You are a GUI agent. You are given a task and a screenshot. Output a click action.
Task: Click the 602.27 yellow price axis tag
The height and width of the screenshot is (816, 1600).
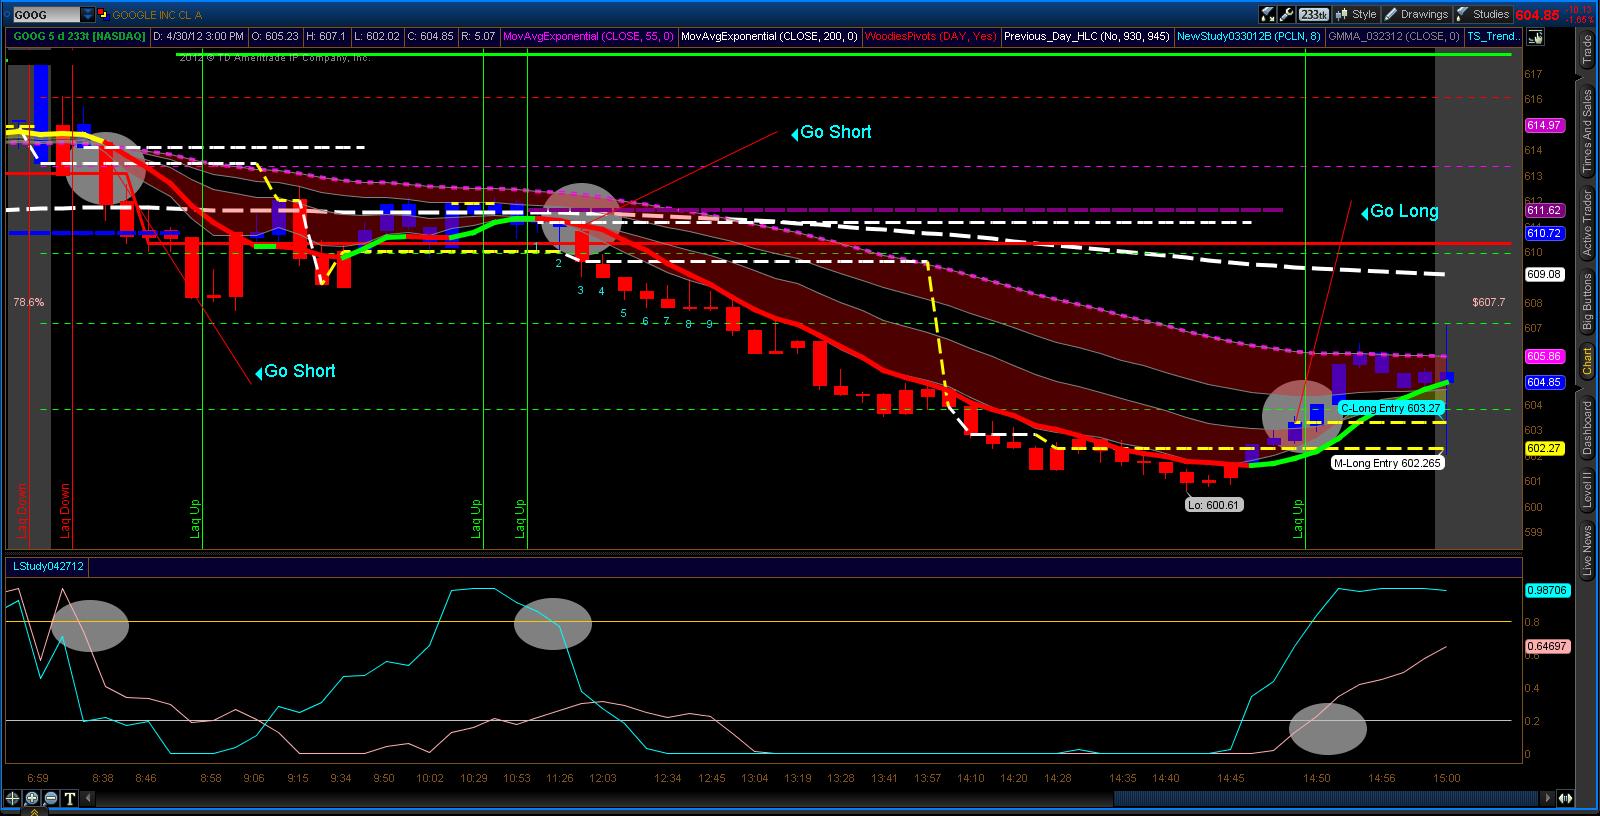[1544, 449]
